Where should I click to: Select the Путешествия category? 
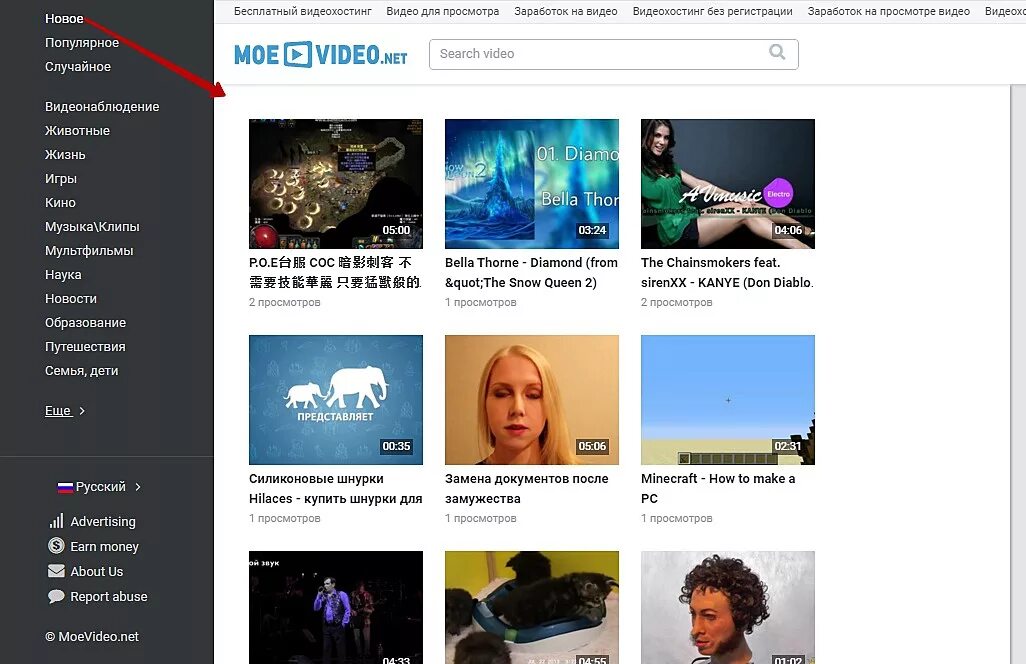click(x=85, y=347)
